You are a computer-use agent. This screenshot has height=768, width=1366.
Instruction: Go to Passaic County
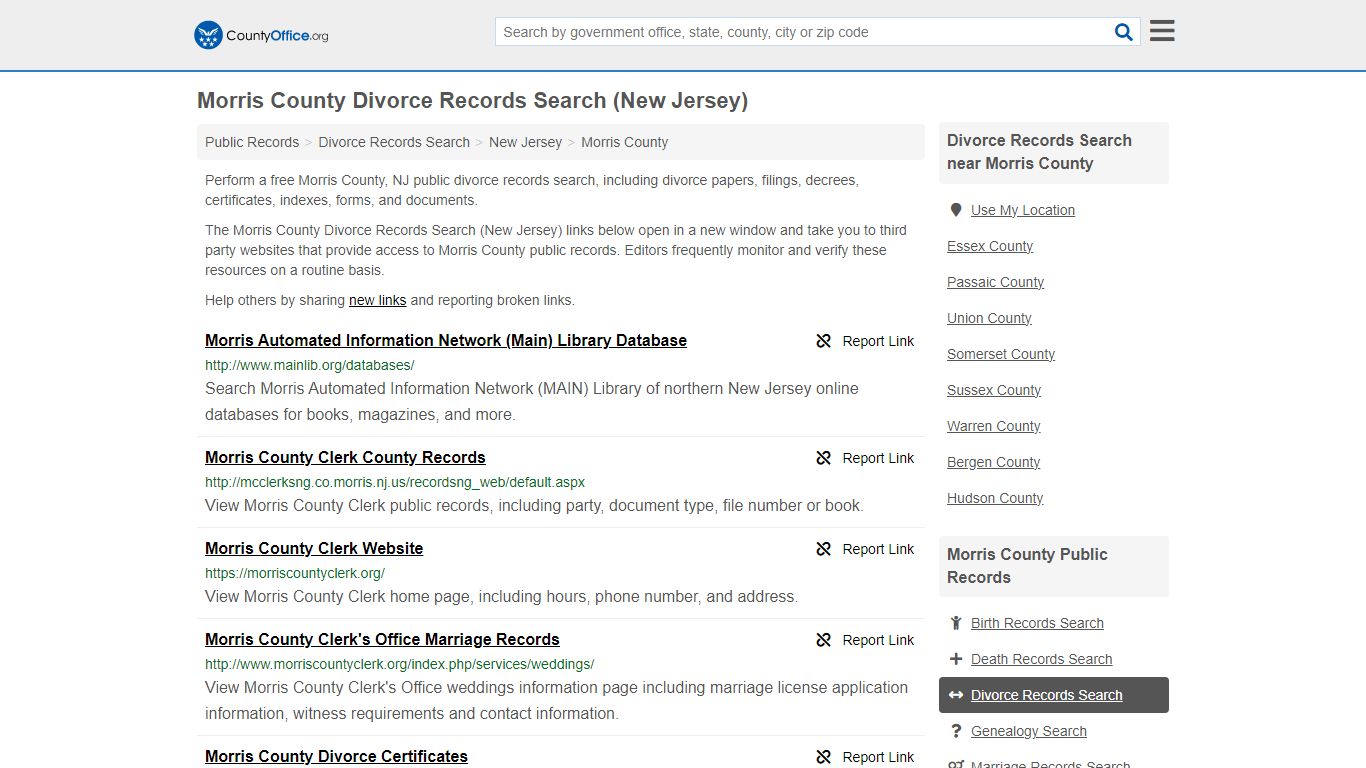(995, 282)
